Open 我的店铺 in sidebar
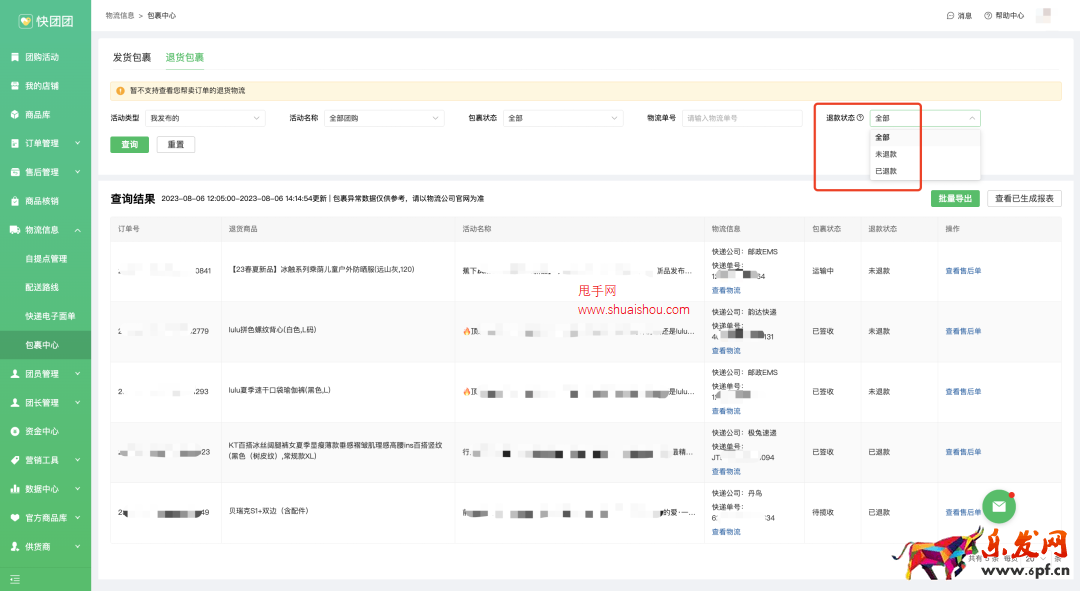1080x591 pixels. (41, 86)
